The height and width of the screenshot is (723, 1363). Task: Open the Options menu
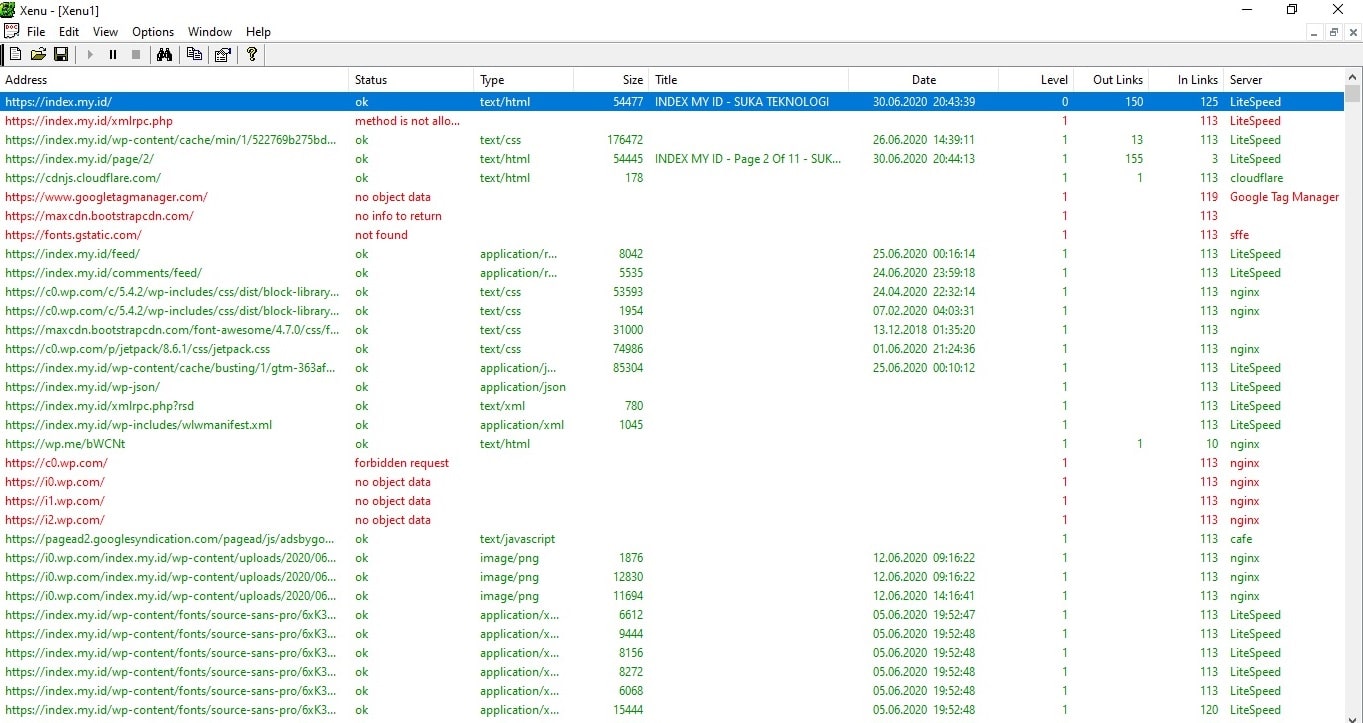tap(153, 32)
